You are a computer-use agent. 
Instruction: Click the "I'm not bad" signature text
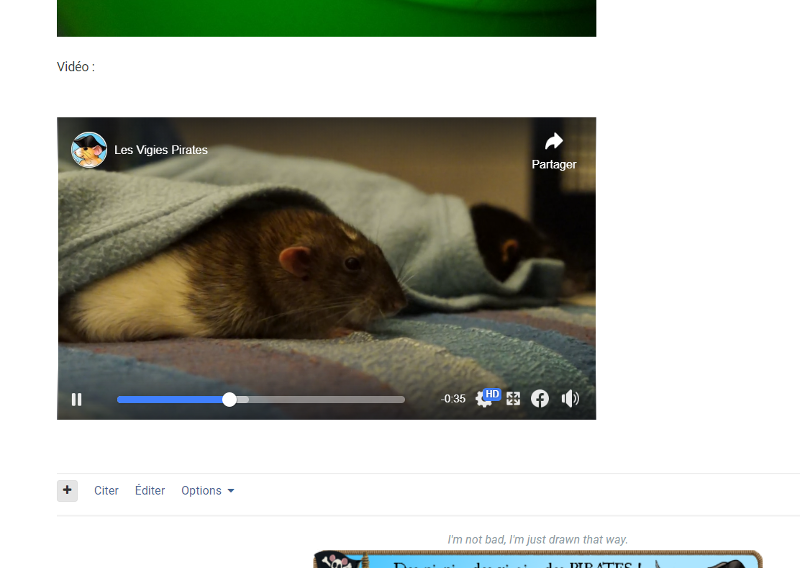(x=537, y=540)
